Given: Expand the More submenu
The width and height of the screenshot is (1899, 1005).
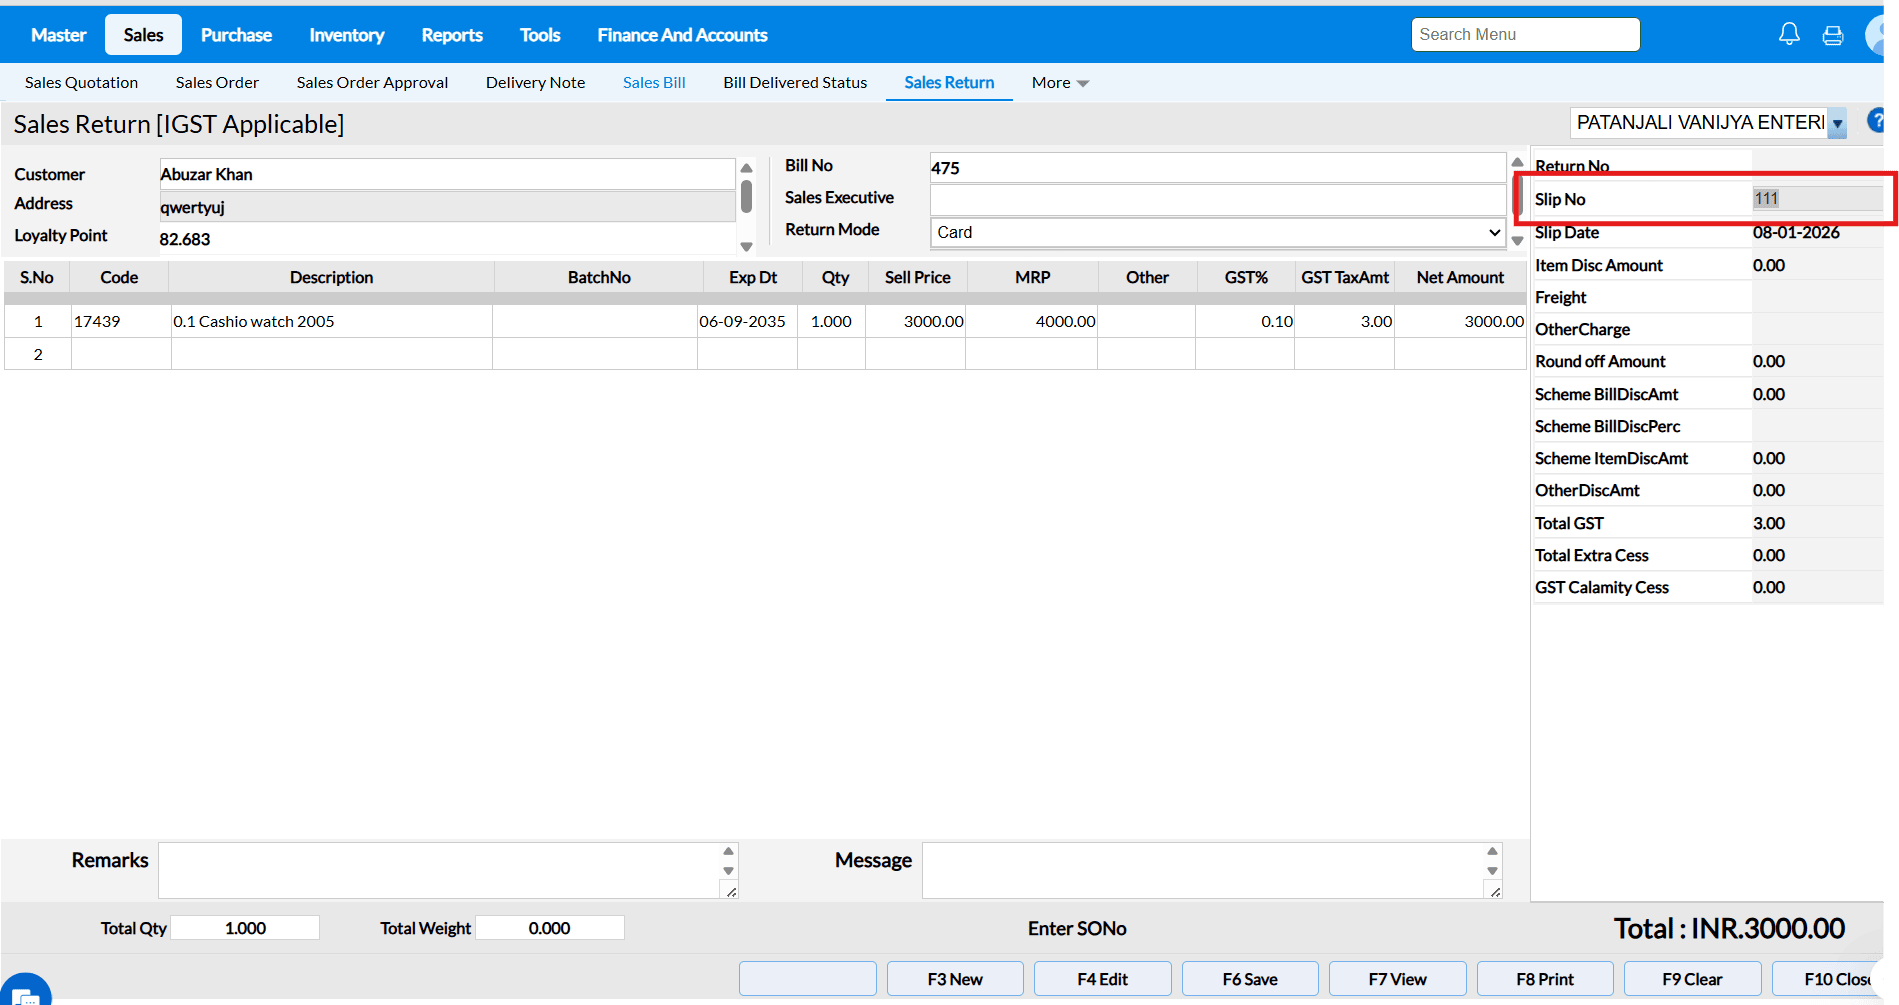Looking at the screenshot, I should click(x=1059, y=83).
